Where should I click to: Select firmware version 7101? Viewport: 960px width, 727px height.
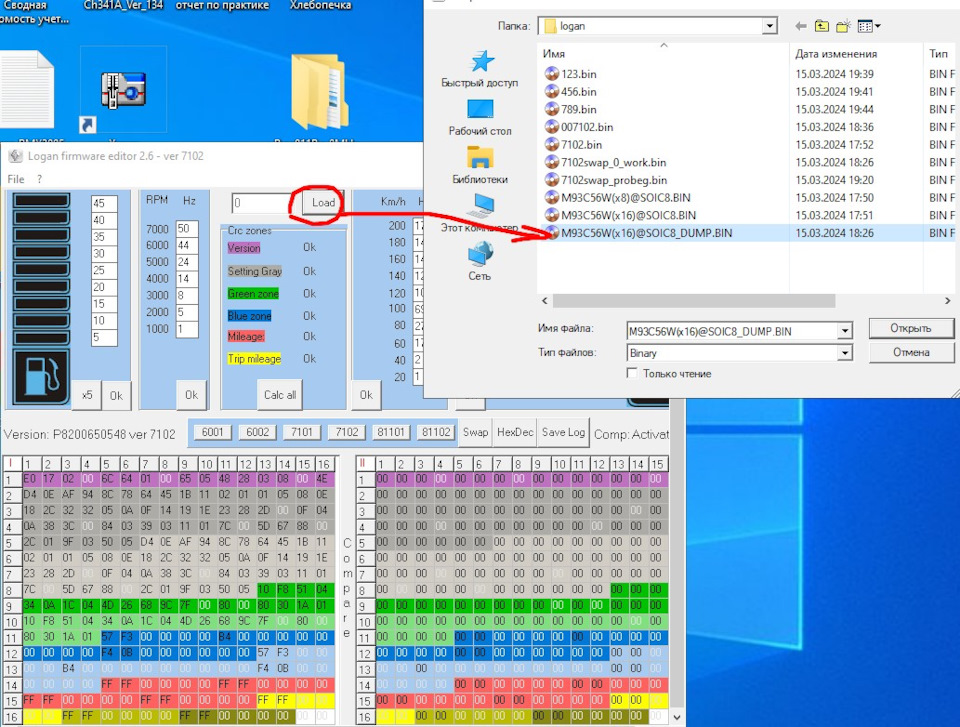(x=302, y=432)
